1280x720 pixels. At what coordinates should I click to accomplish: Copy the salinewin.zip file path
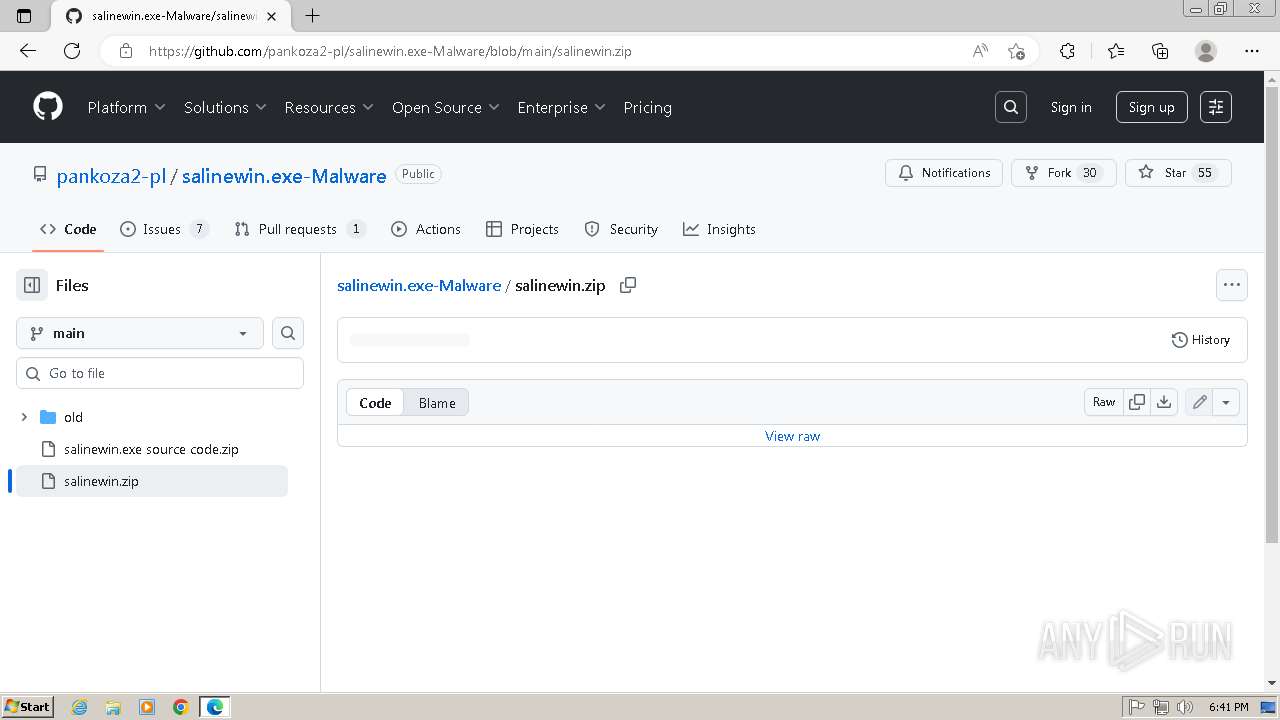[628, 285]
